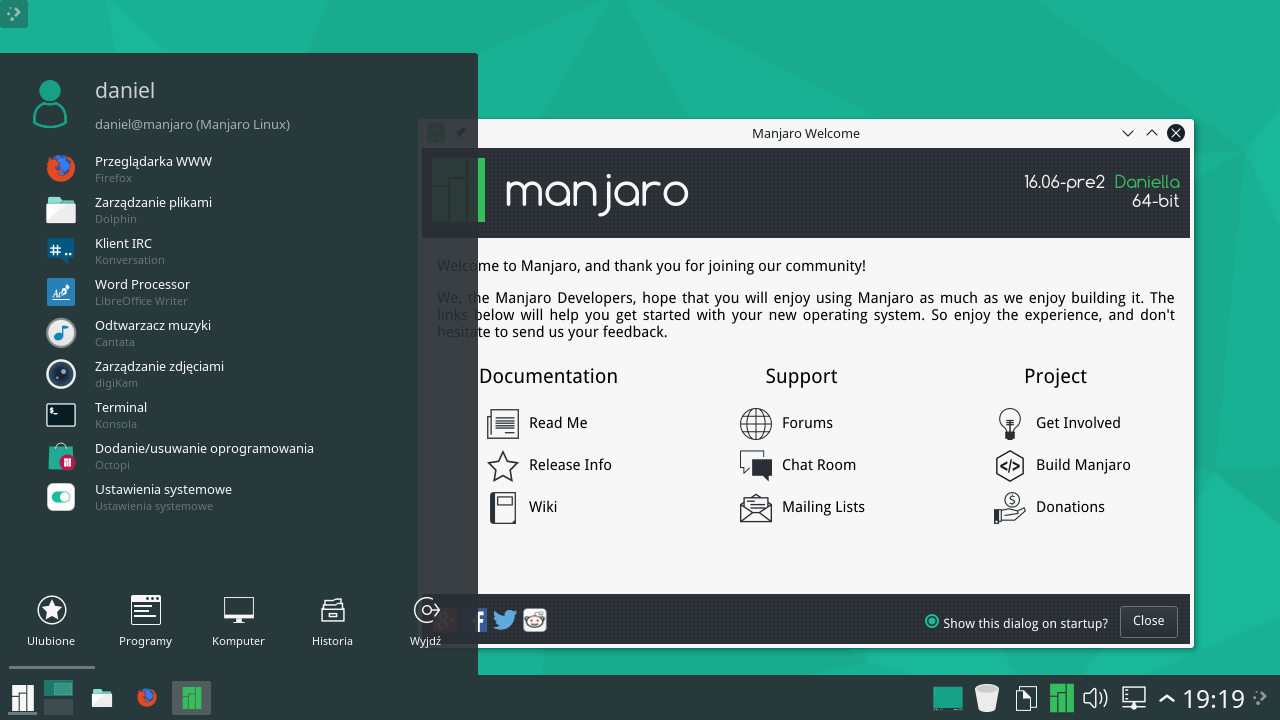The height and width of the screenshot is (720, 1280).
Task: Open the Chat Room icon
Action: 755,465
